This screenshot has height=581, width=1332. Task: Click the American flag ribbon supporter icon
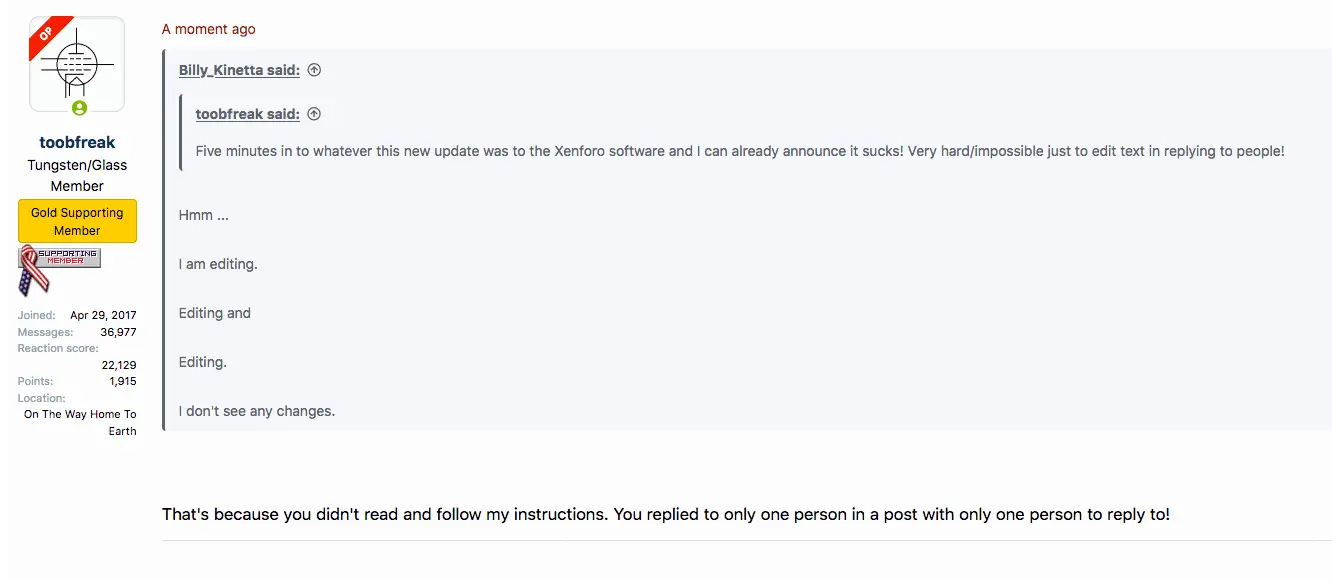(33, 270)
